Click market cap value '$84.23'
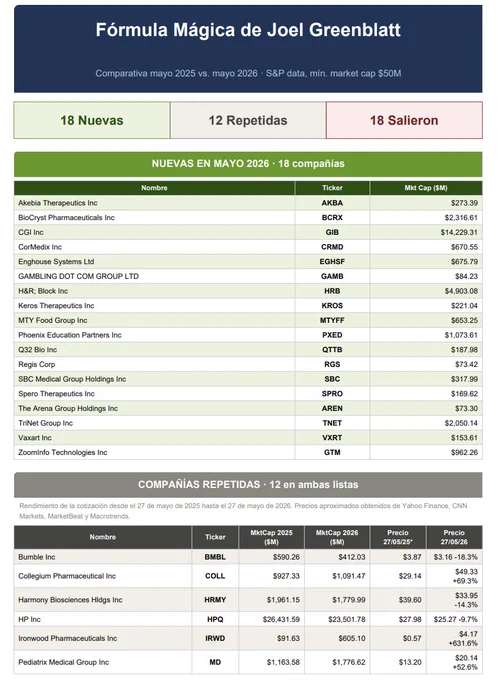 [x=466, y=276]
